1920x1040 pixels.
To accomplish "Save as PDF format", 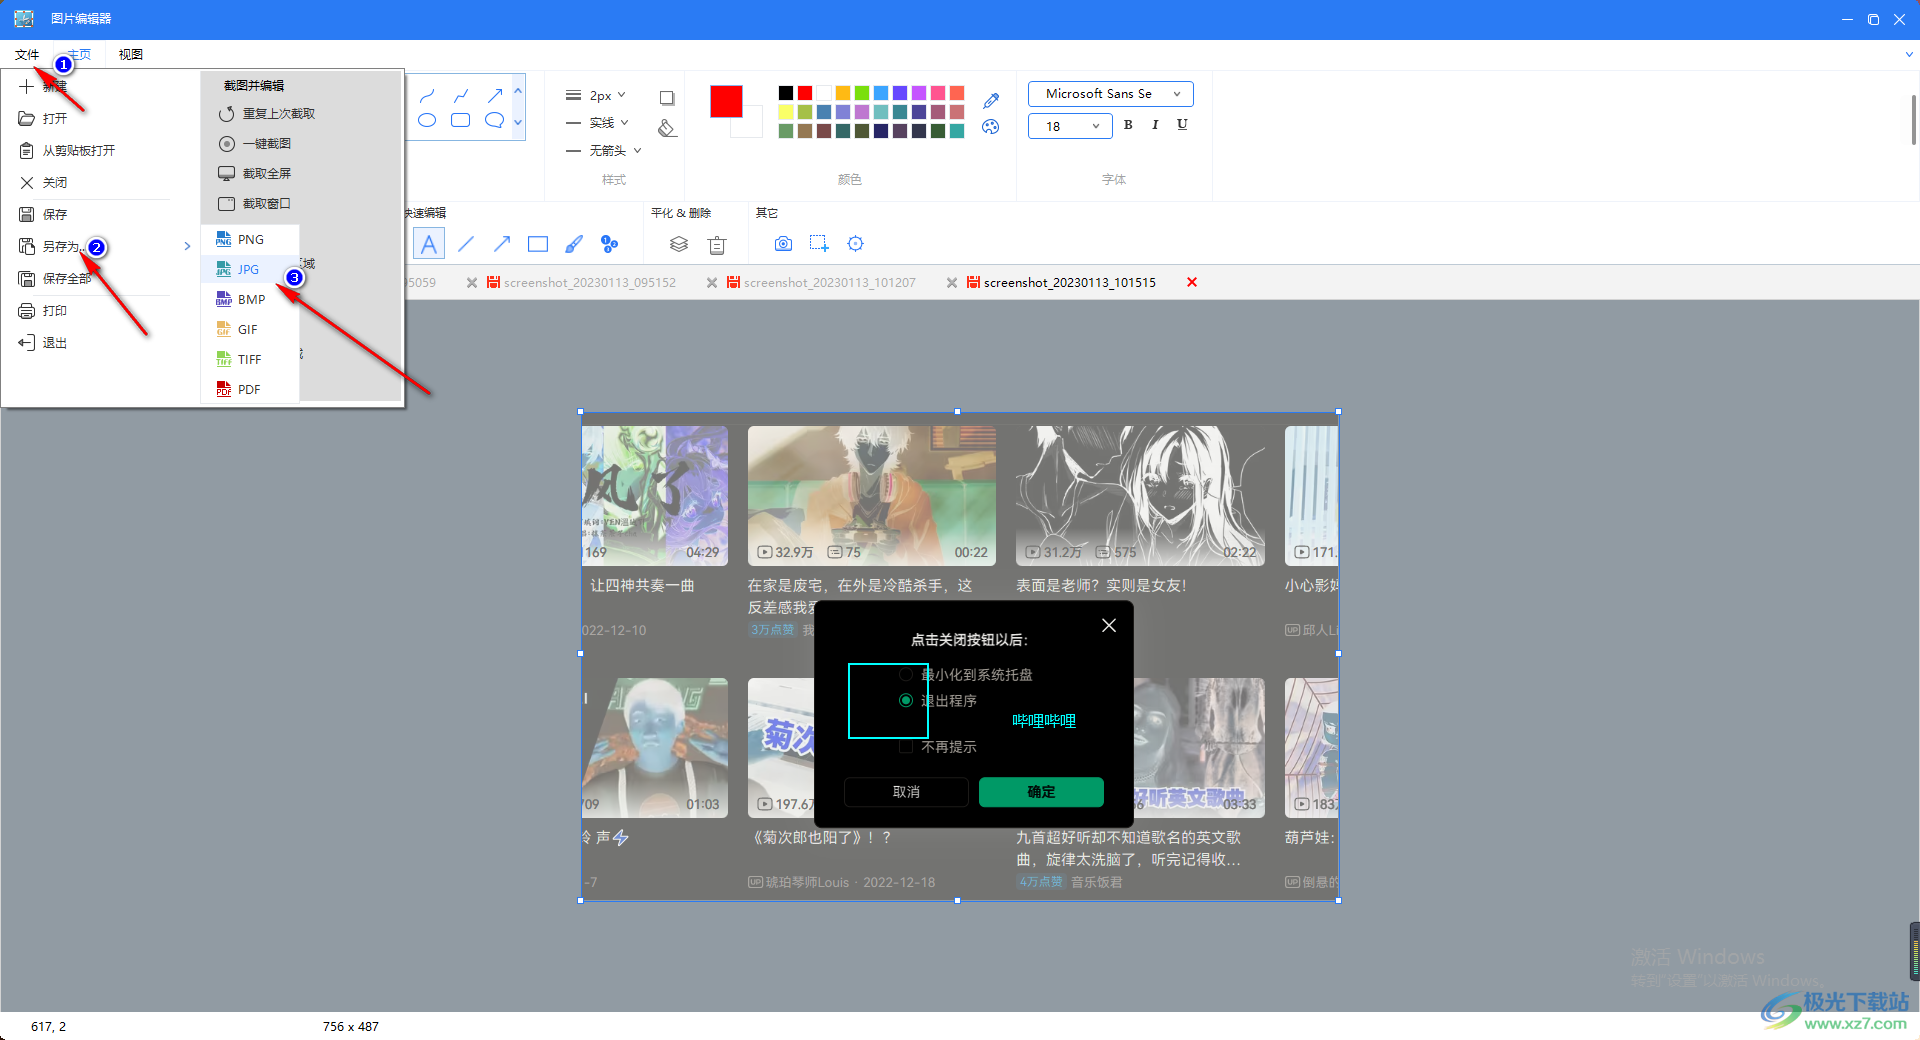I will click(x=250, y=390).
